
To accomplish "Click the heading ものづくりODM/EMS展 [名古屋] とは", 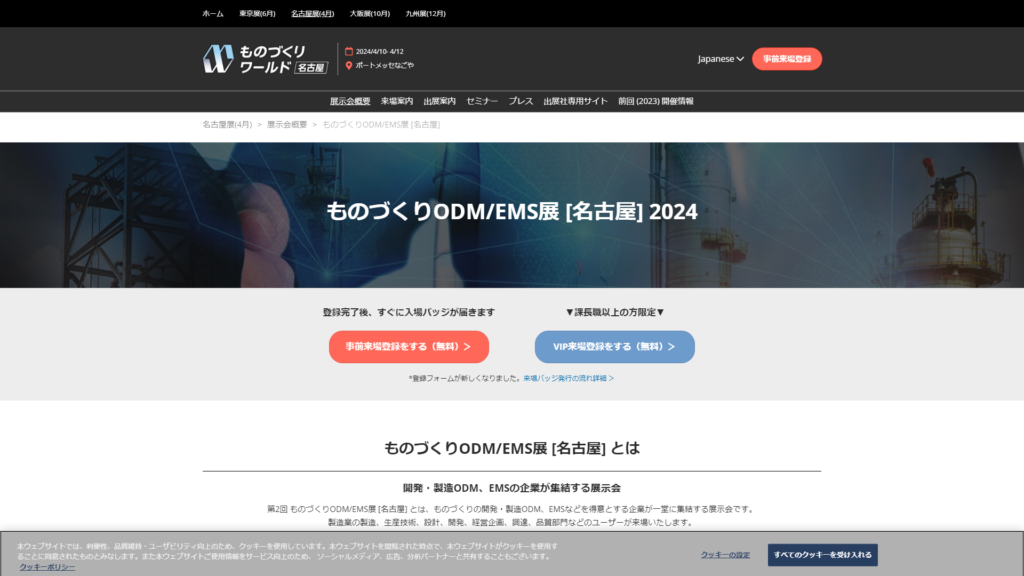I will 512,448.
